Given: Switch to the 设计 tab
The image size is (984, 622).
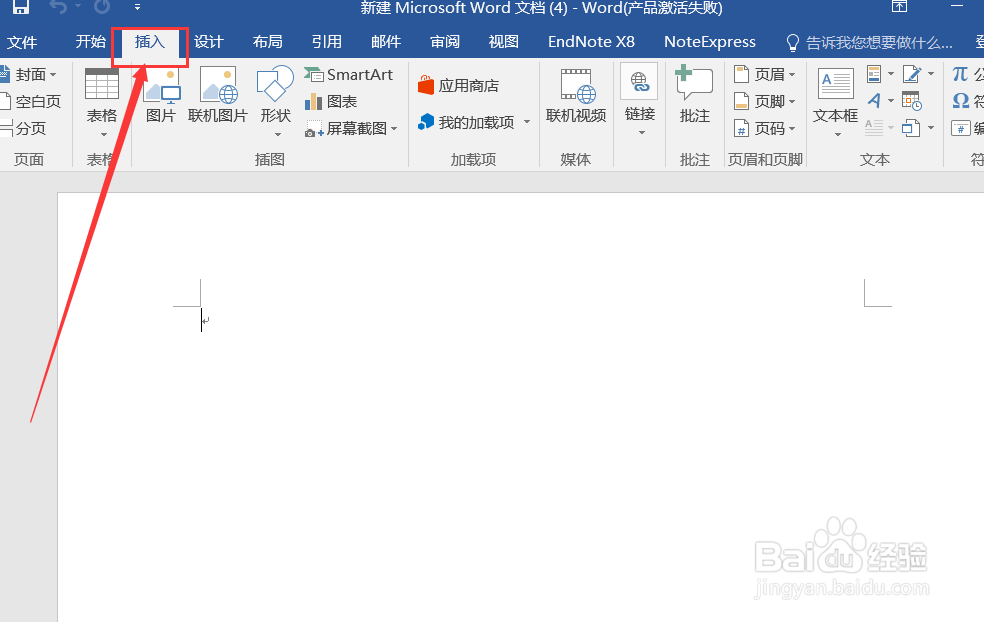Looking at the screenshot, I should [208, 41].
